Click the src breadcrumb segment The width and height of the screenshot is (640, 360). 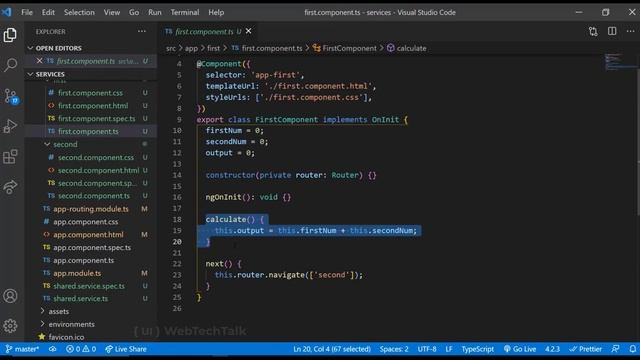[x=171, y=48]
